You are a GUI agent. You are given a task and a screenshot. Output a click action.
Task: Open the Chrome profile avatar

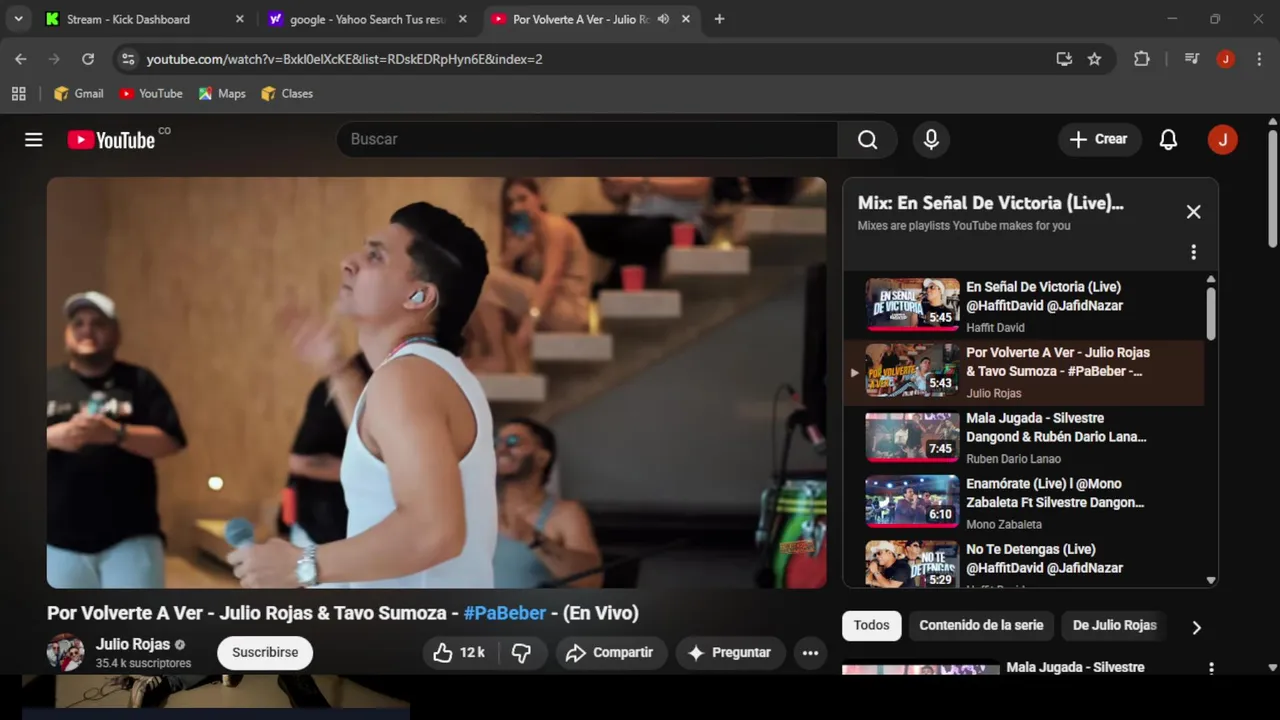[x=1225, y=59]
